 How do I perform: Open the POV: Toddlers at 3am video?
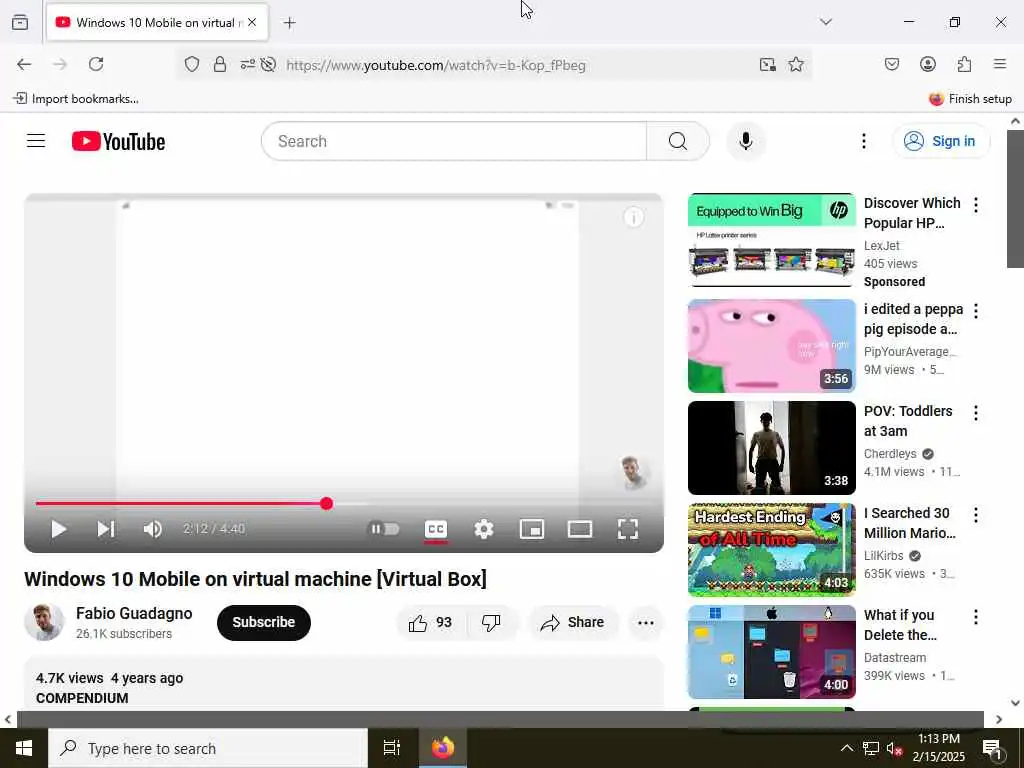[x=771, y=448]
